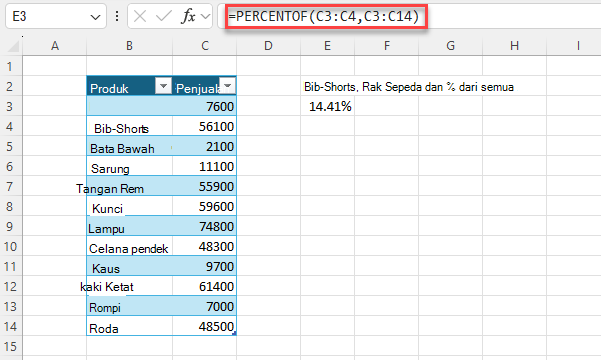This screenshot has height=360, width=601.
Task: Click the Rompi product cell
Action: (130, 306)
